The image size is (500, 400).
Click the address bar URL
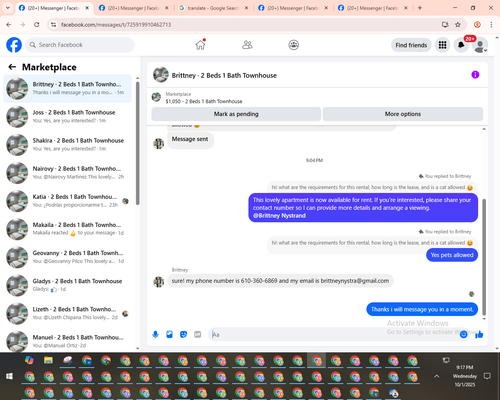pos(116,25)
